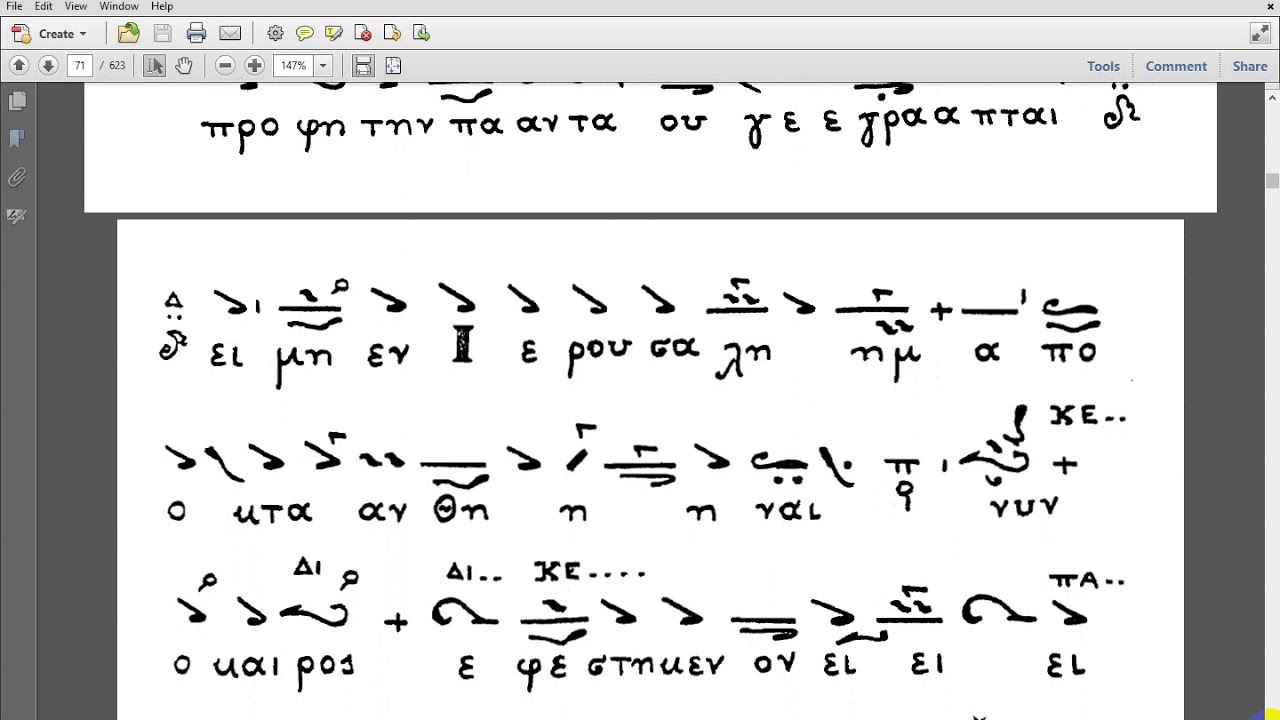Expand the Create dropdown button
Image resolution: width=1280 pixels, height=720 pixels.
coord(49,33)
